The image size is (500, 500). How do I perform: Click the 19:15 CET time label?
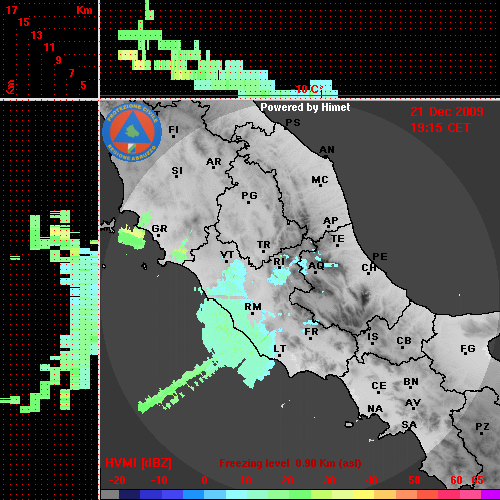click(440, 128)
